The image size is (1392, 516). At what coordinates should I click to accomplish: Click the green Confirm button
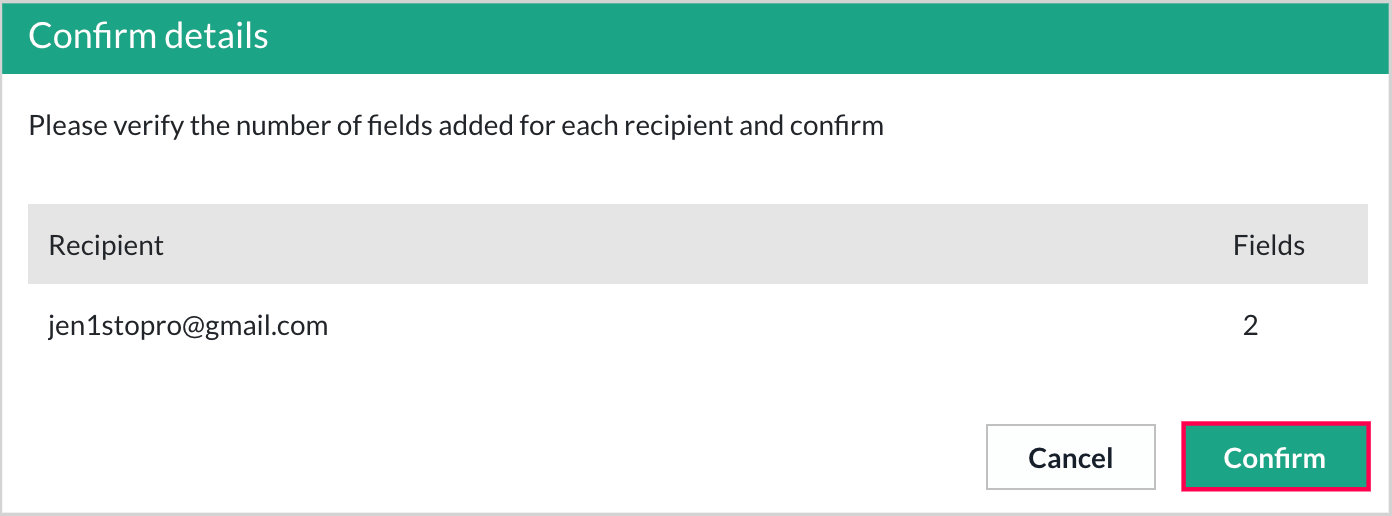pyautogui.click(x=1275, y=457)
